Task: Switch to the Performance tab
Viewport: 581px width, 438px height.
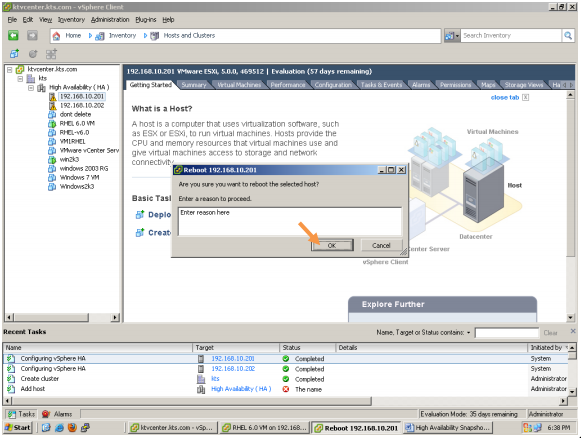Action: click(288, 85)
